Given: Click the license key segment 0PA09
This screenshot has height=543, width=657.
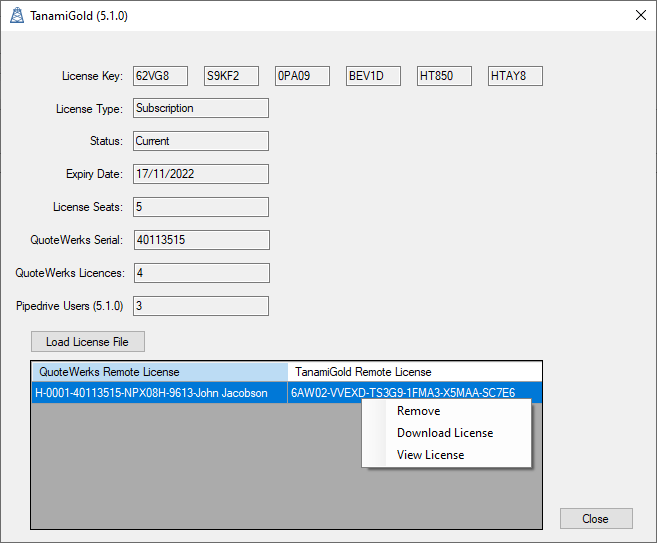Looking at the screenshot, I should point(302,76).
